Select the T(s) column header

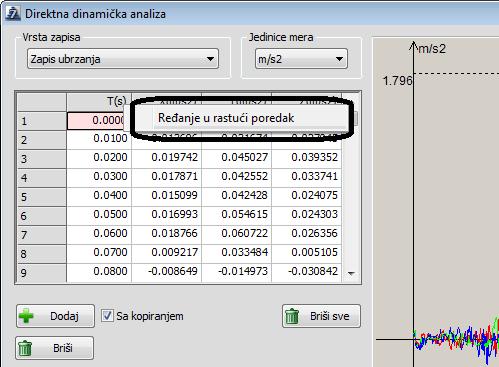[99, 102]
